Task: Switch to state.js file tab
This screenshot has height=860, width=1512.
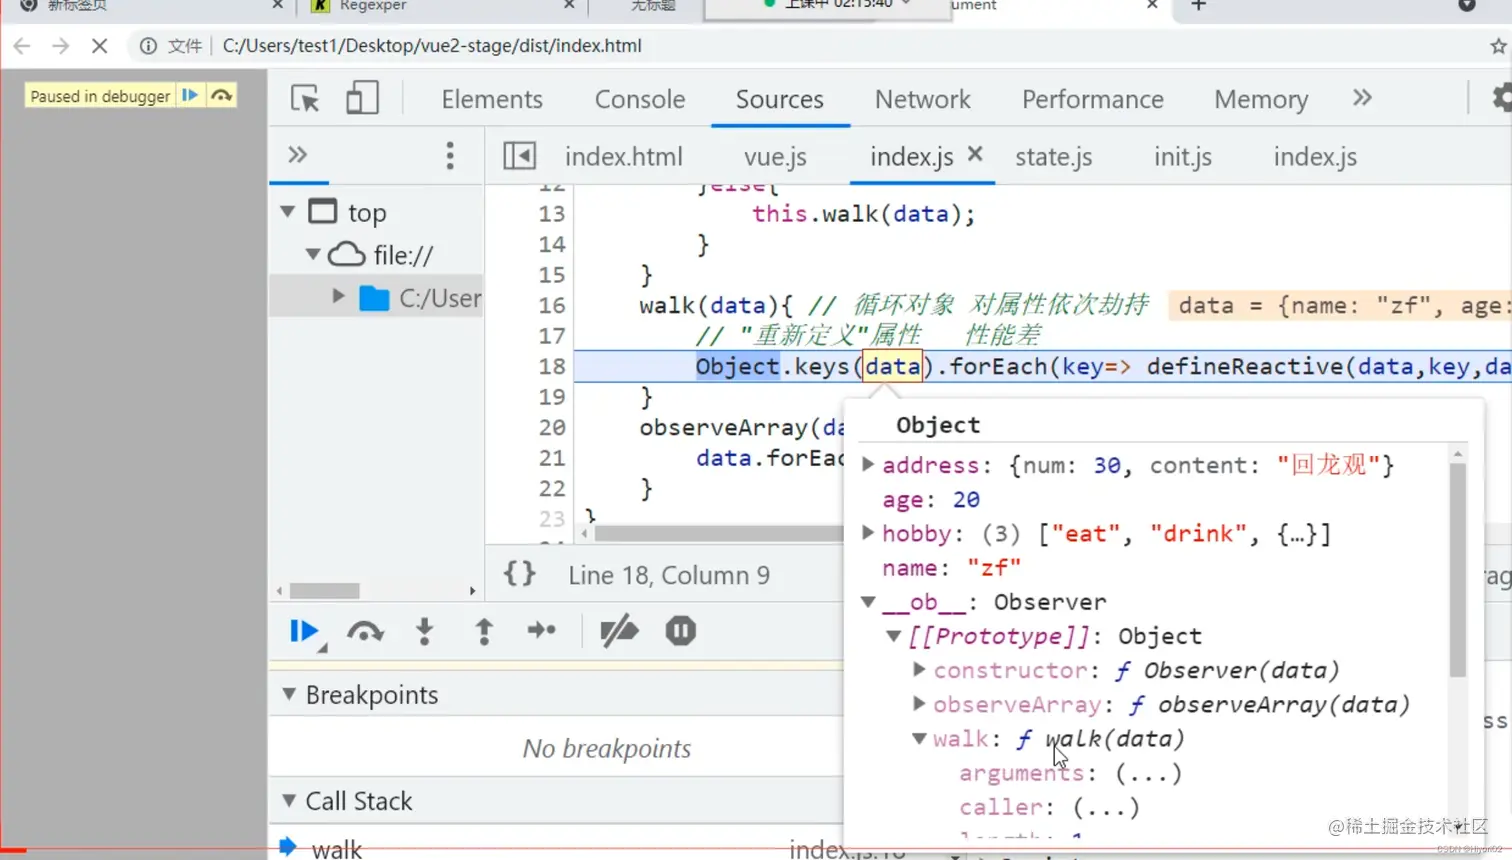Action: click(1054, 157)
